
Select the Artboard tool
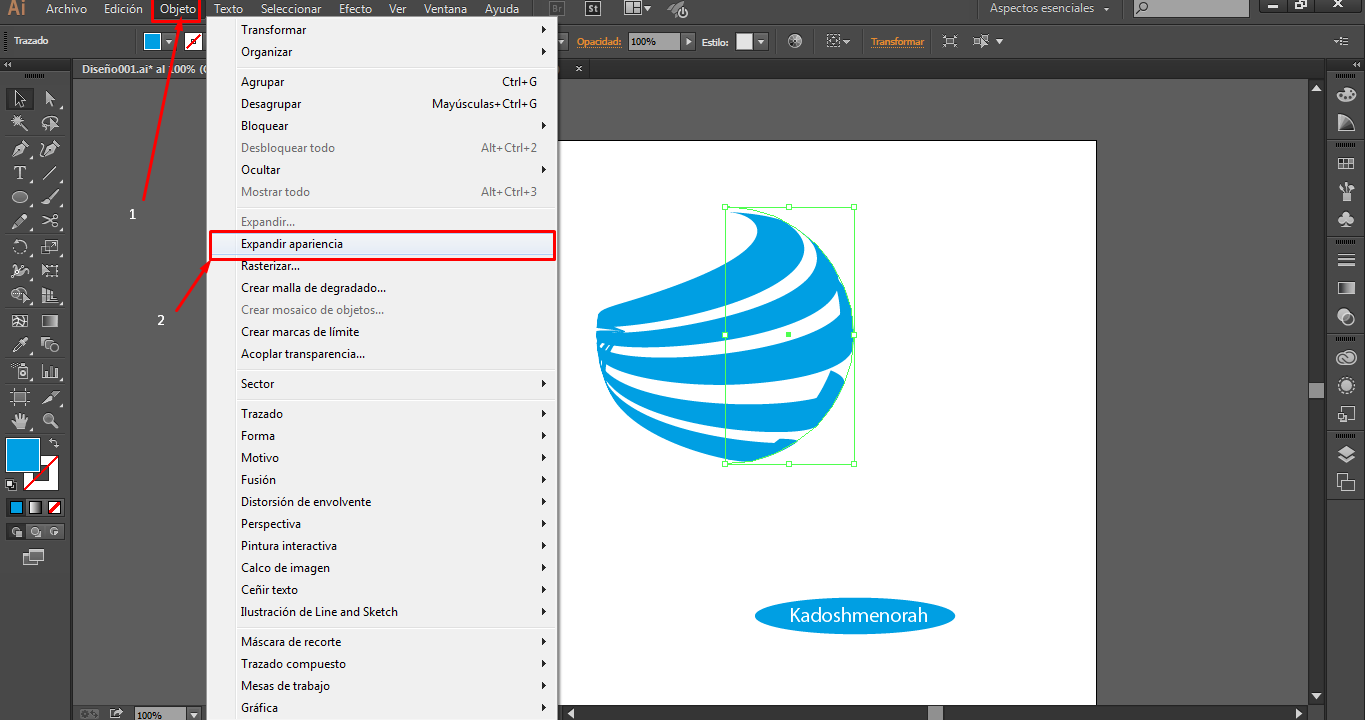coord(20,396)
